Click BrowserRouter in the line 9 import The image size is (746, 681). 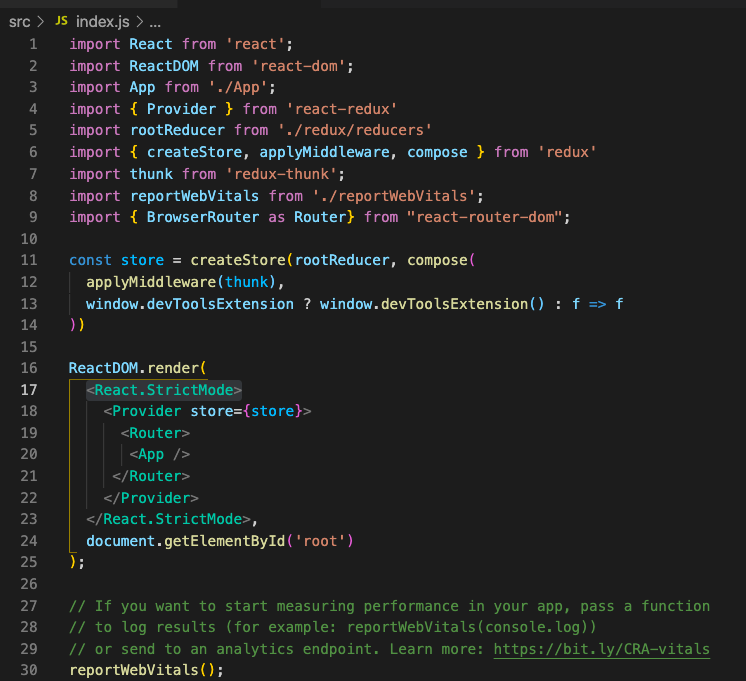pos(203,217)
